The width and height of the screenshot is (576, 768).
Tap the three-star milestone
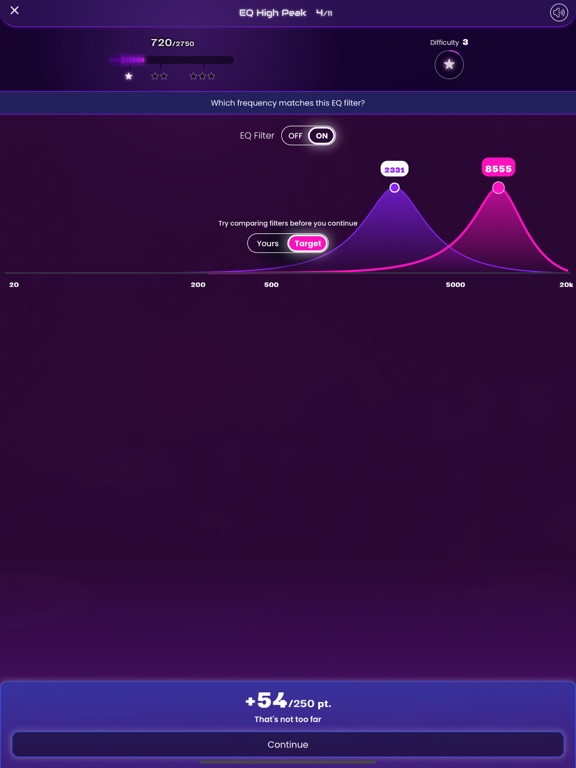pyautogui.click(x=202, y=76)
